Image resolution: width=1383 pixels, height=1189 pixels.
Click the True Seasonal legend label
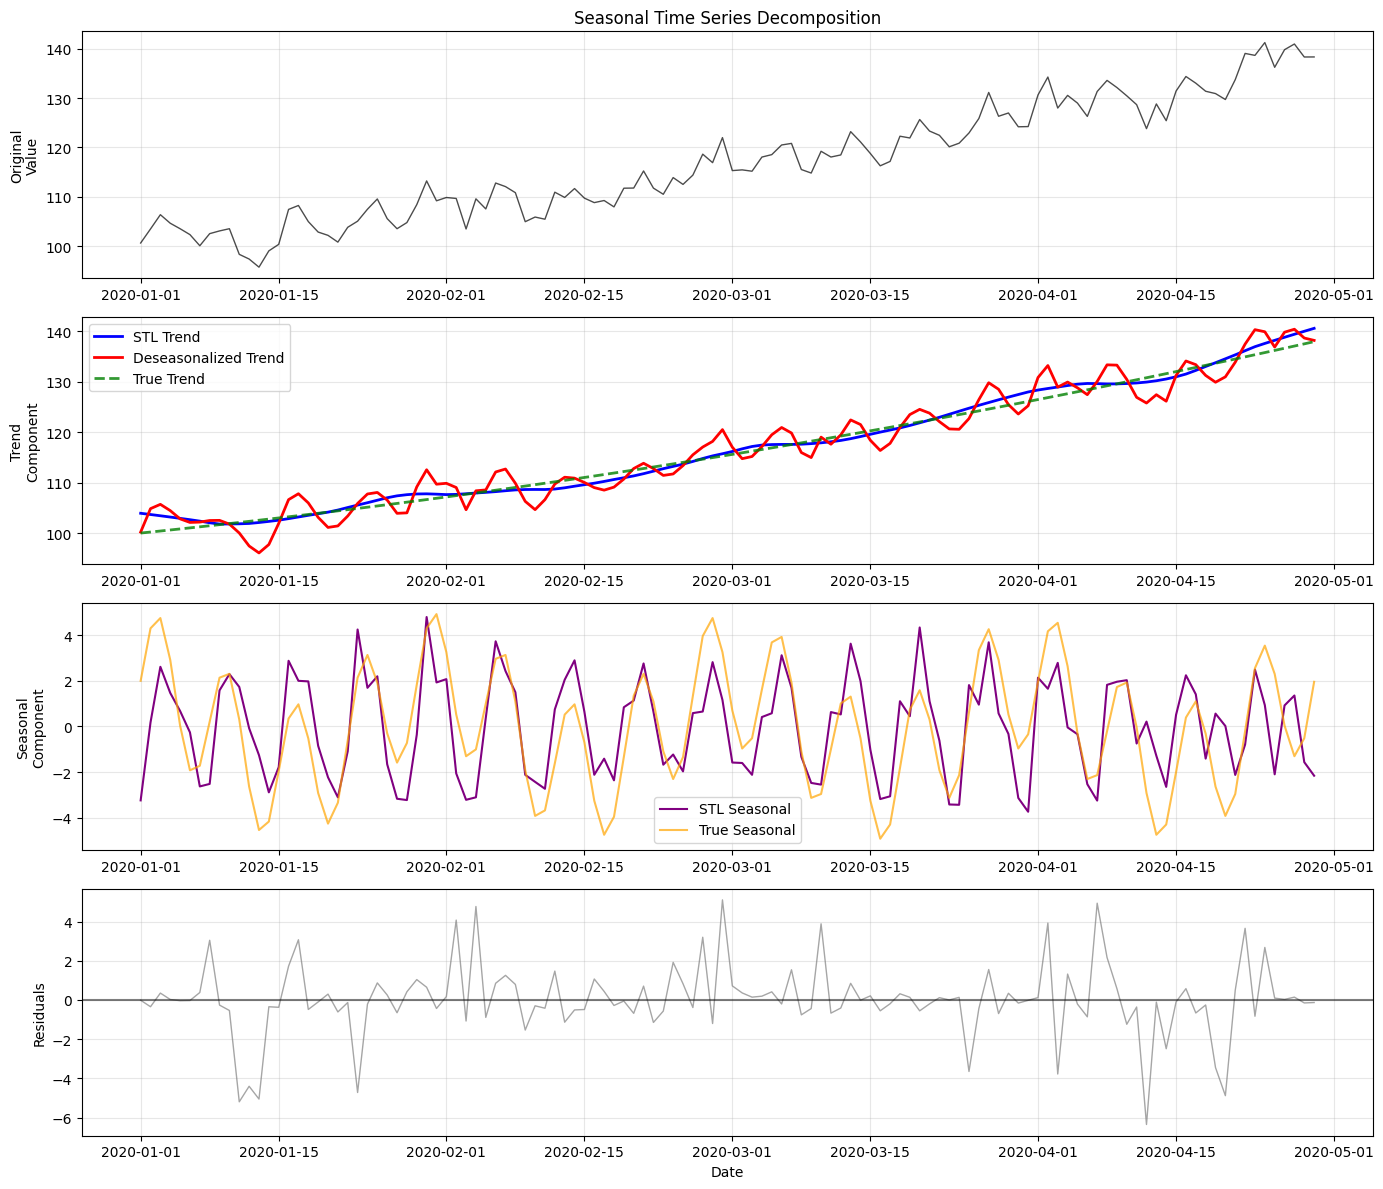point(746,830)
